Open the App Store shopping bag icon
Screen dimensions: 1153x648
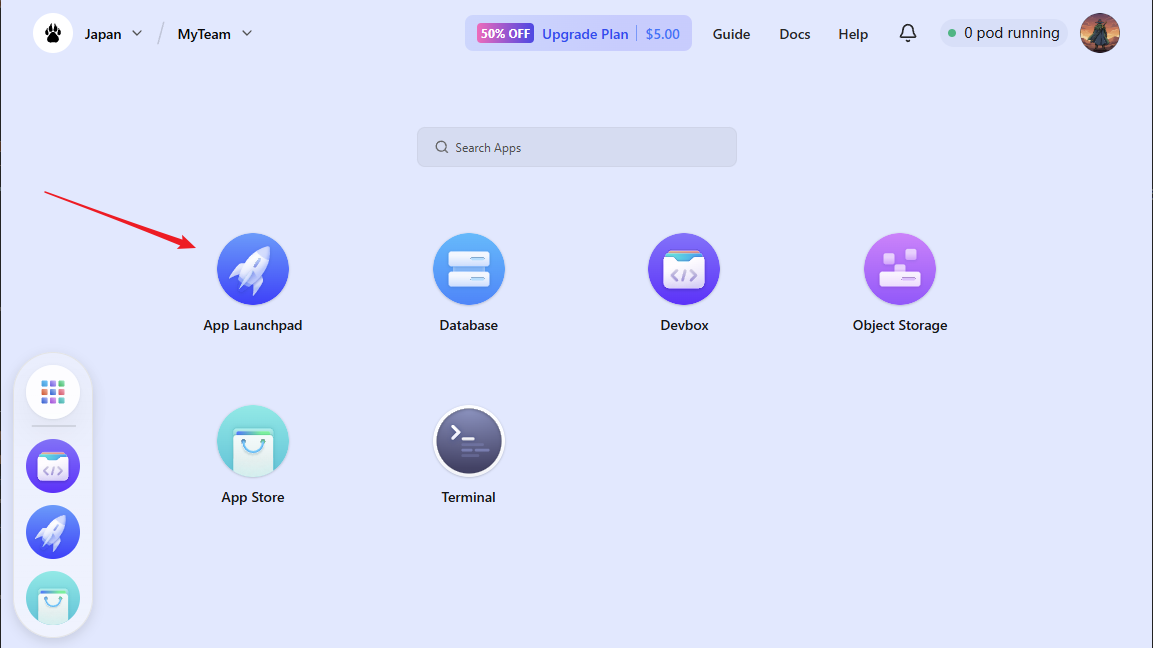(x=253, y=441)
